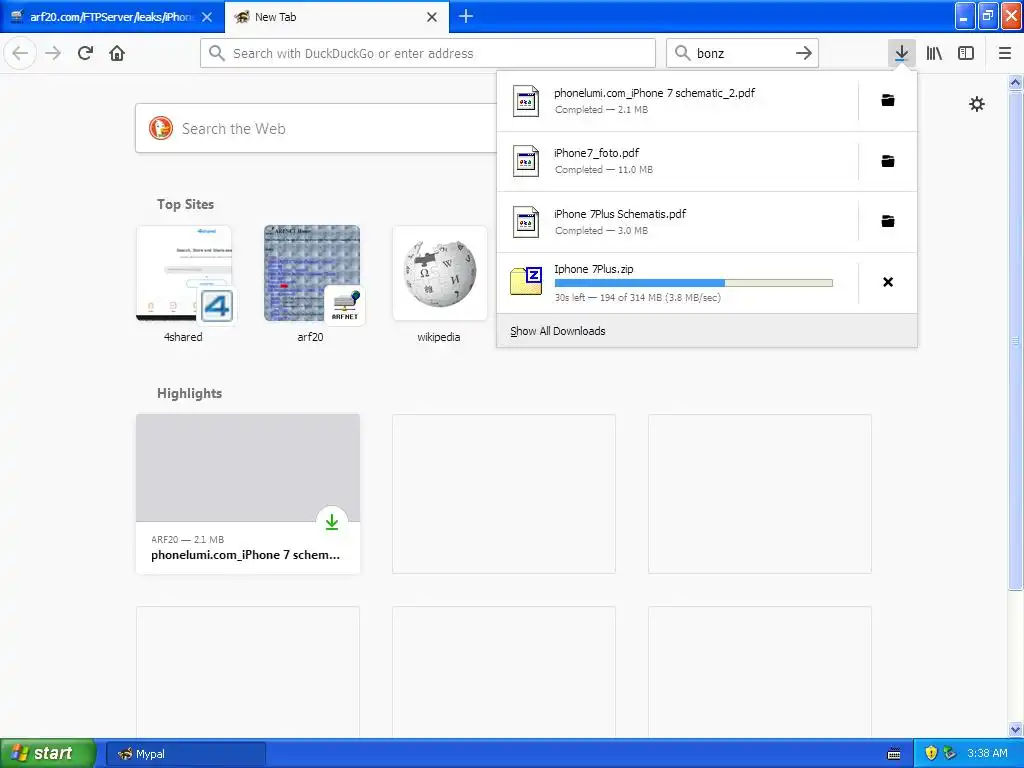Image resolution: width=1024 pixels, height=768 pixels.
Task: Click the network connection tray icon
Action: 950,753
